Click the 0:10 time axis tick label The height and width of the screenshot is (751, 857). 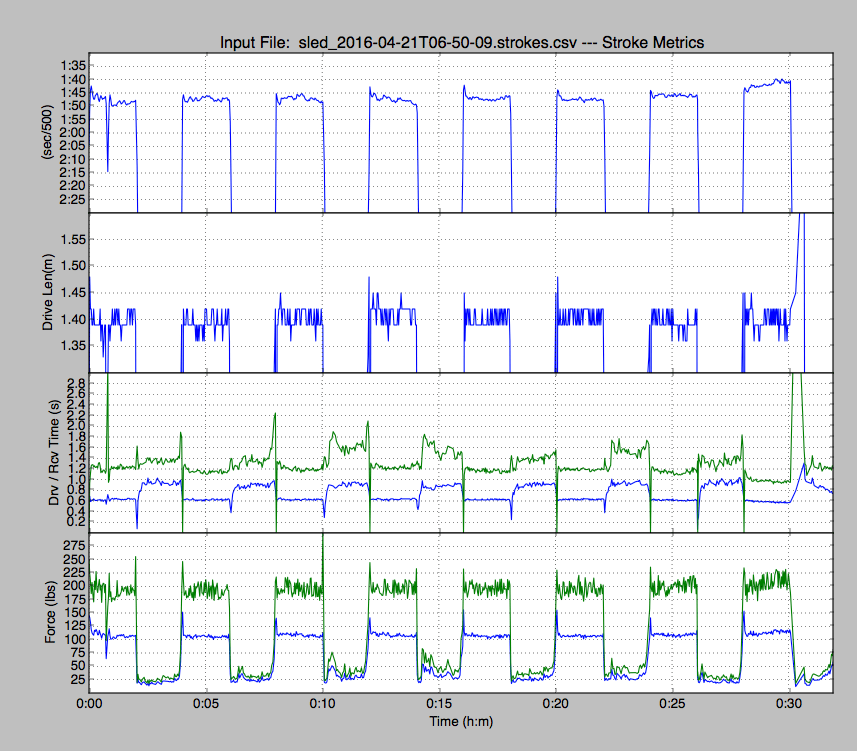click(x=323, y=703)
